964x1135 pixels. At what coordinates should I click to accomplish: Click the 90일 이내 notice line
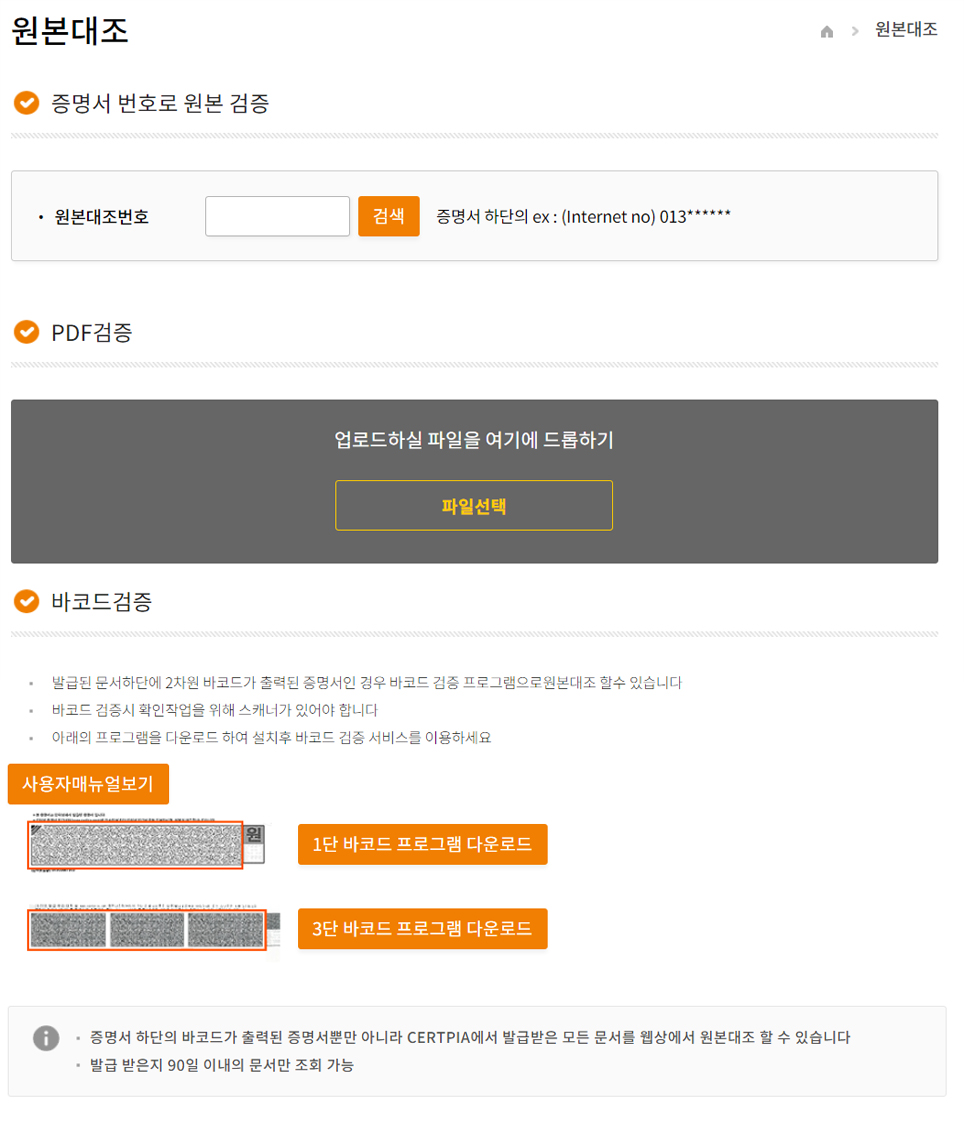click(221, 1065)
